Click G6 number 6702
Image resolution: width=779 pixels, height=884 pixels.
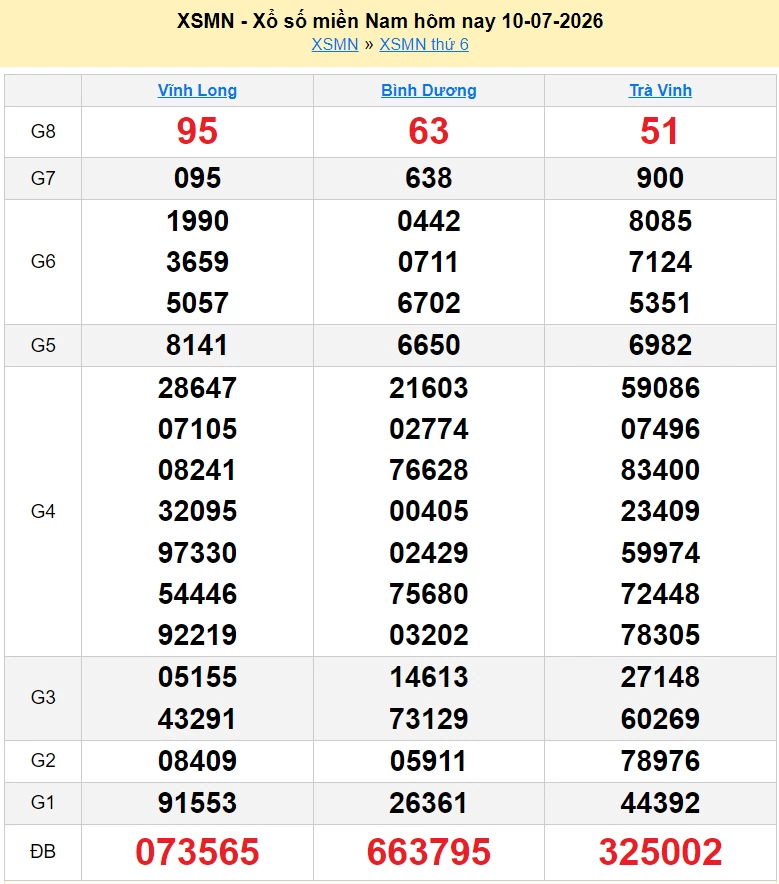429,303
